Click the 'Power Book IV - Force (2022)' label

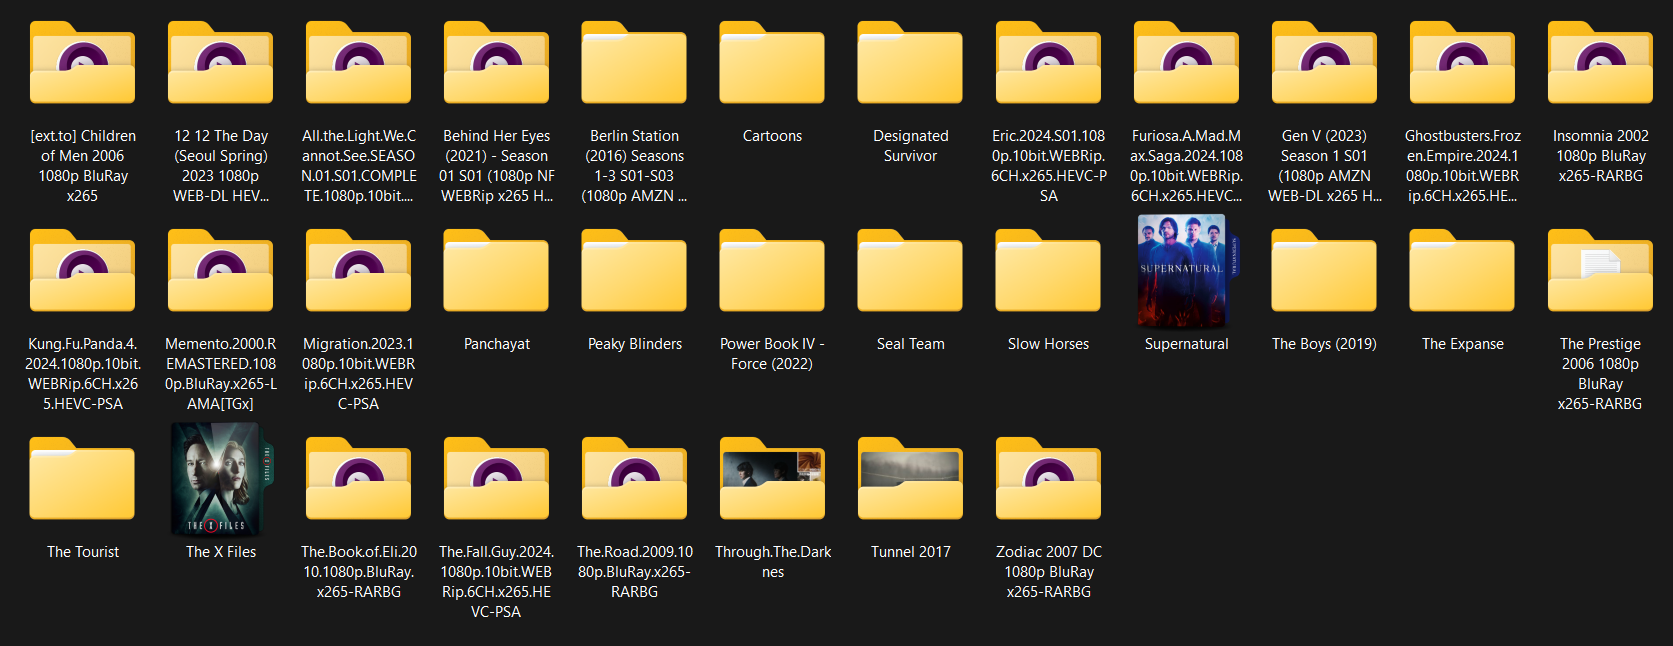coord(772,354)
